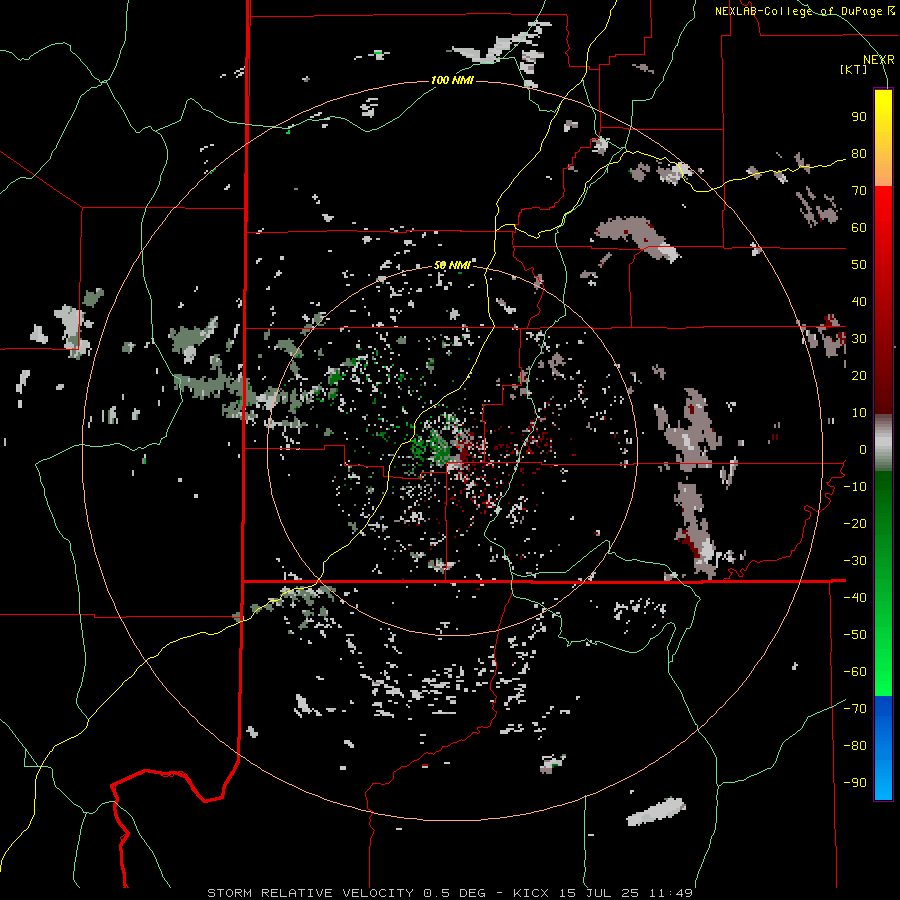Click the "15 JUL 25" date text
The height and width of the screenshot is (900, 900).
click(x=598, y=893)
